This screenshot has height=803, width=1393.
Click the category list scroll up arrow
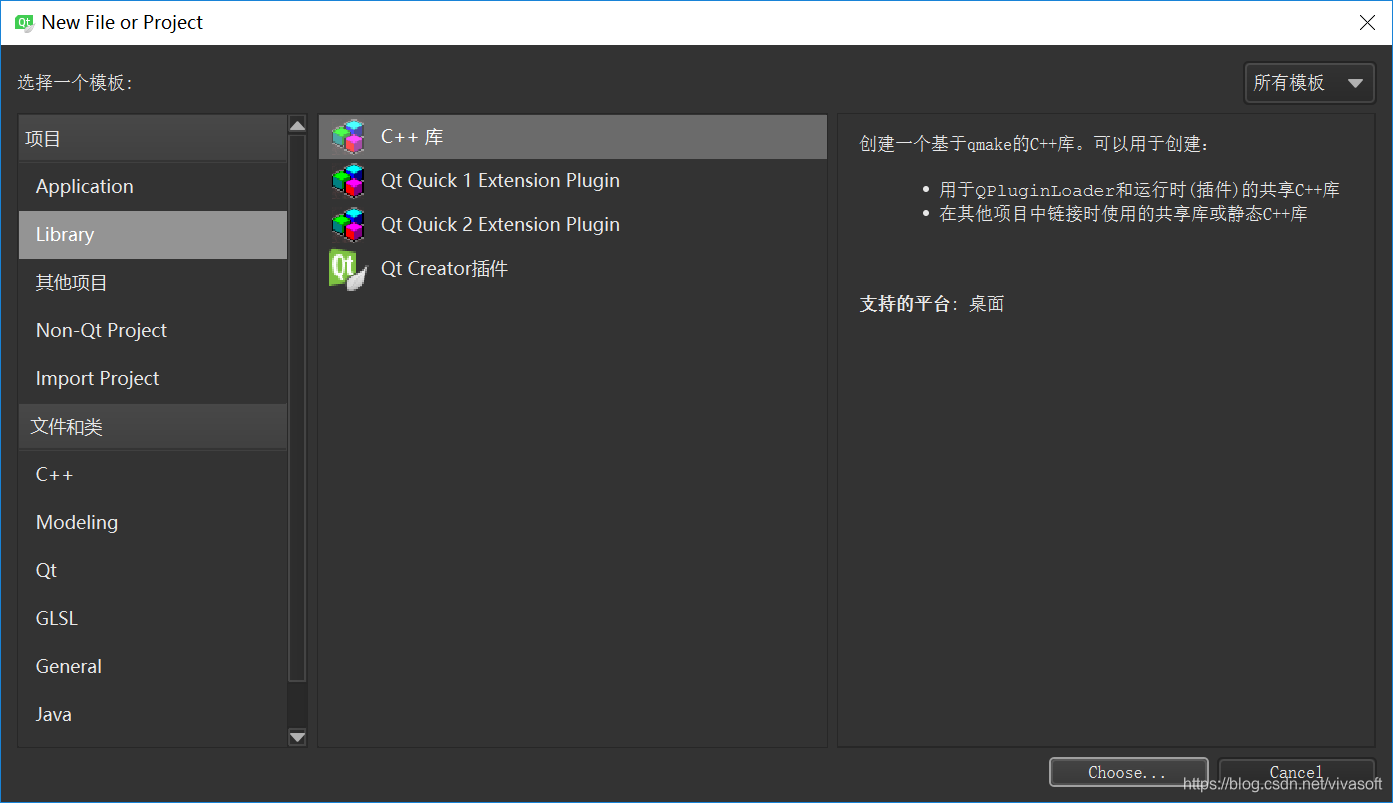pos(297,125)
